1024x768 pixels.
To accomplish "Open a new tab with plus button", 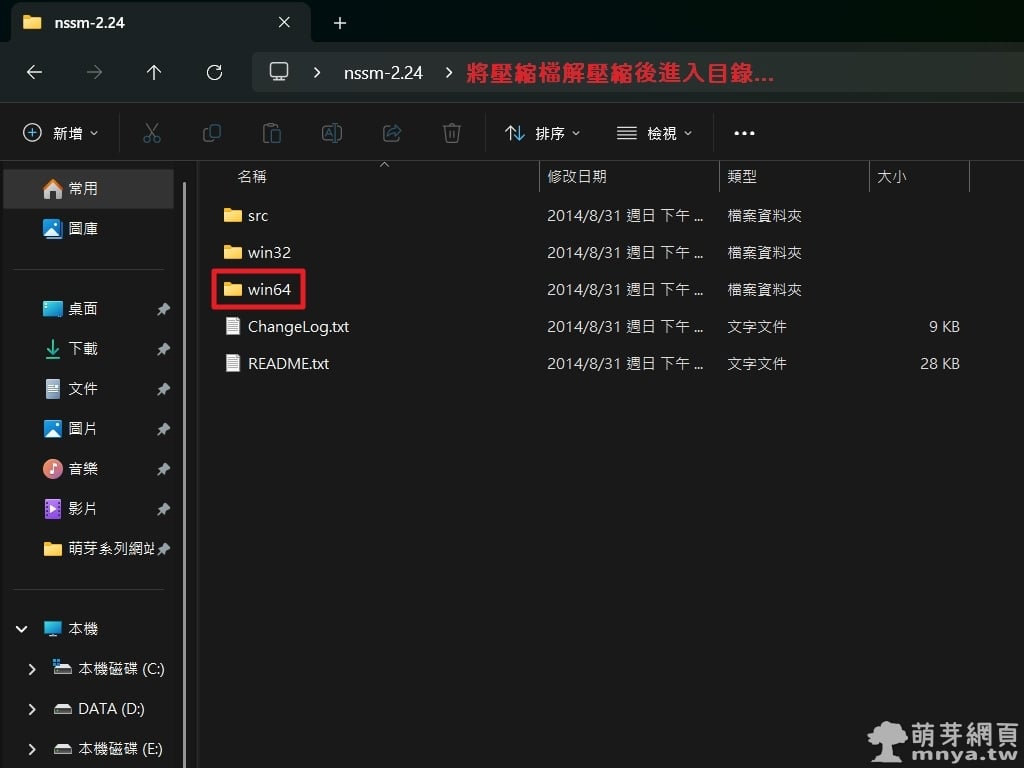I will pos(340,22).
